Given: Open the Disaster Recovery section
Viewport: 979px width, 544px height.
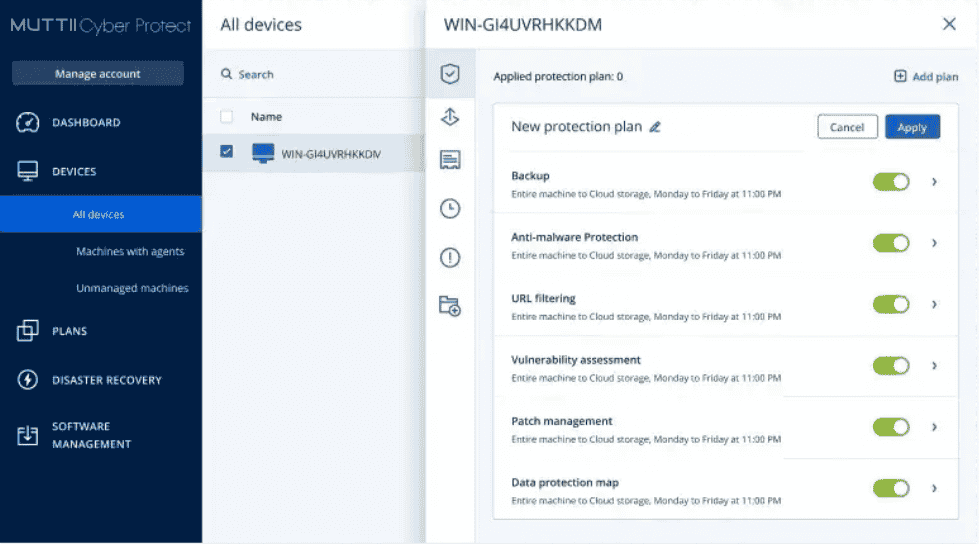Looking at the screenshot, I should 106,380.
